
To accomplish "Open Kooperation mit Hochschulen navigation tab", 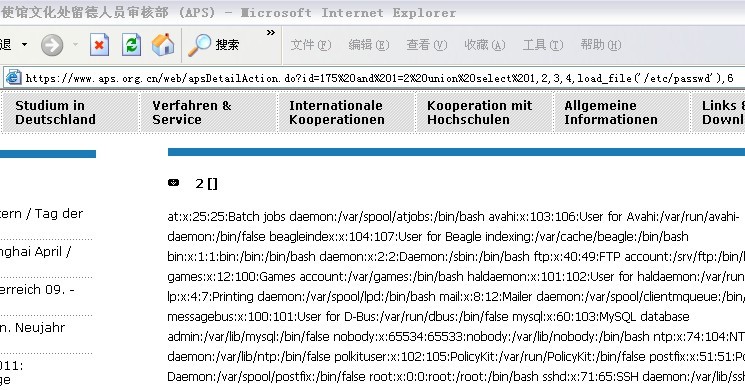I will pos(483,112).
